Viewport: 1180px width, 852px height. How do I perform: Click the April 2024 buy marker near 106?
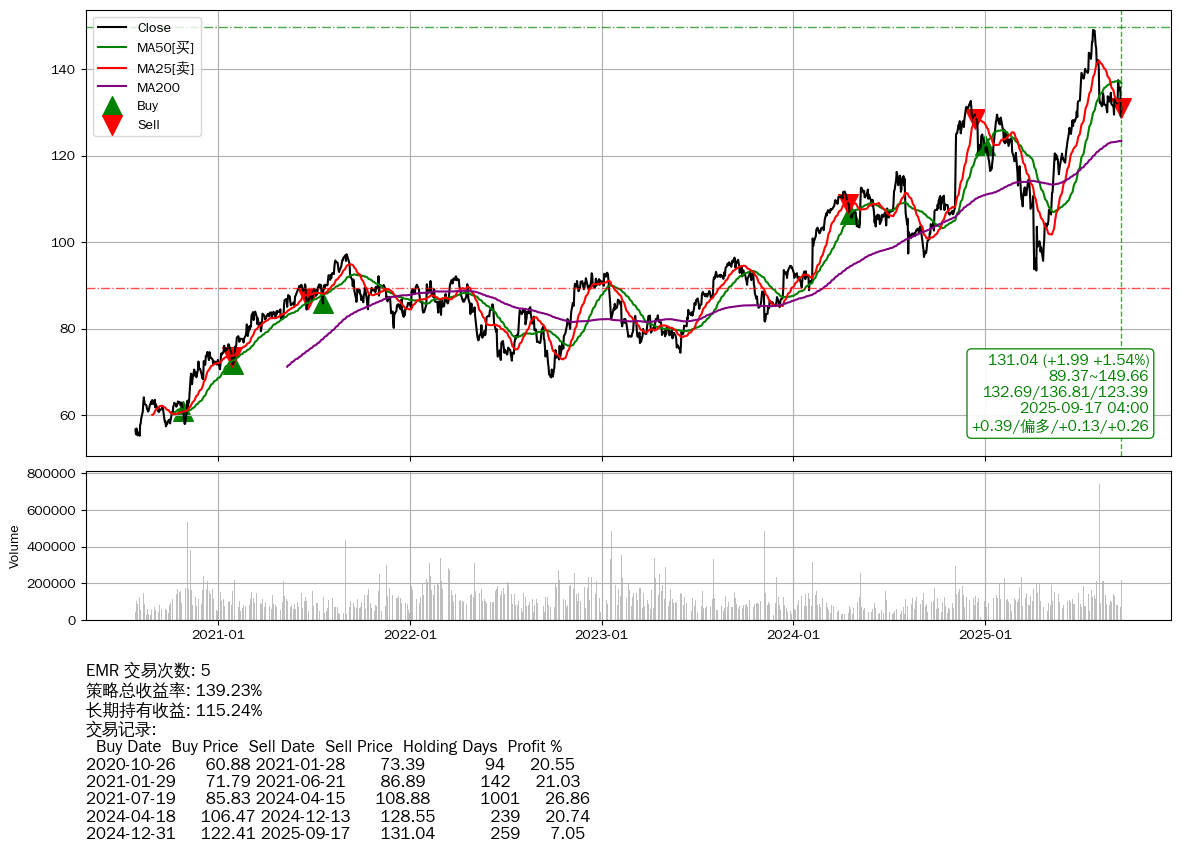849,213
